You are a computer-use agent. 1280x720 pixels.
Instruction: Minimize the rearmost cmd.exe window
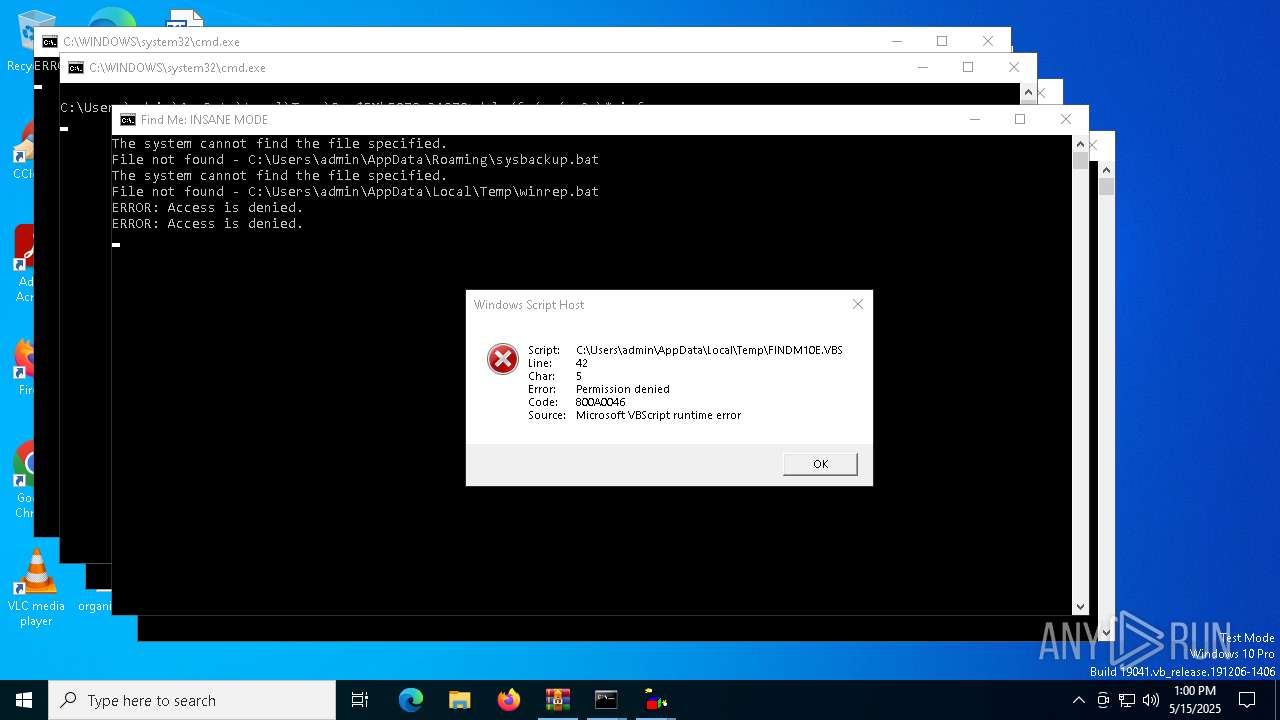(896, 41)
